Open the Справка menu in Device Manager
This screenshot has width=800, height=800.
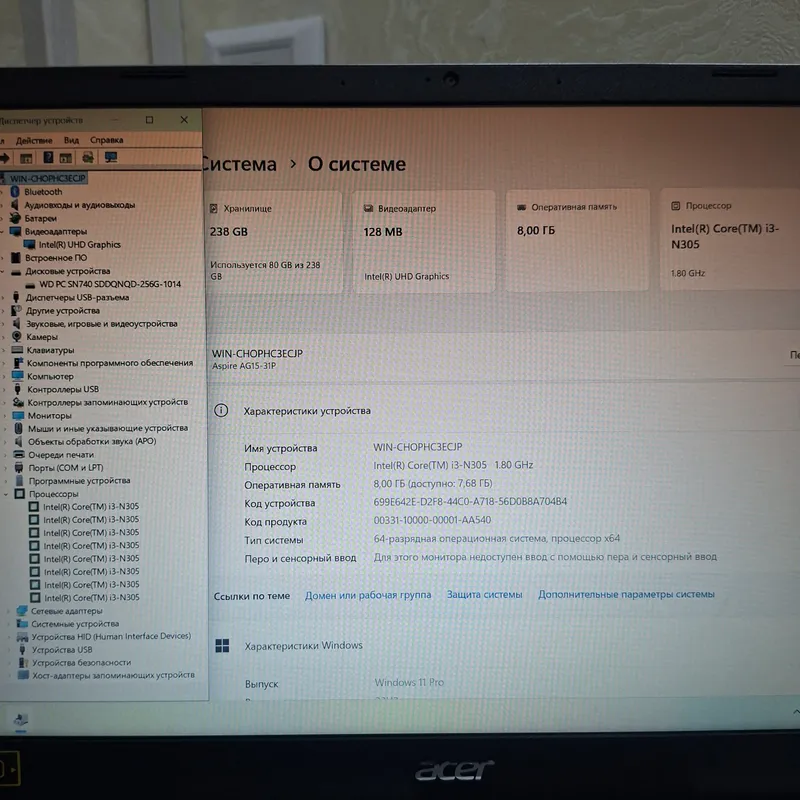pyautogui.click(x=107, y=140)
